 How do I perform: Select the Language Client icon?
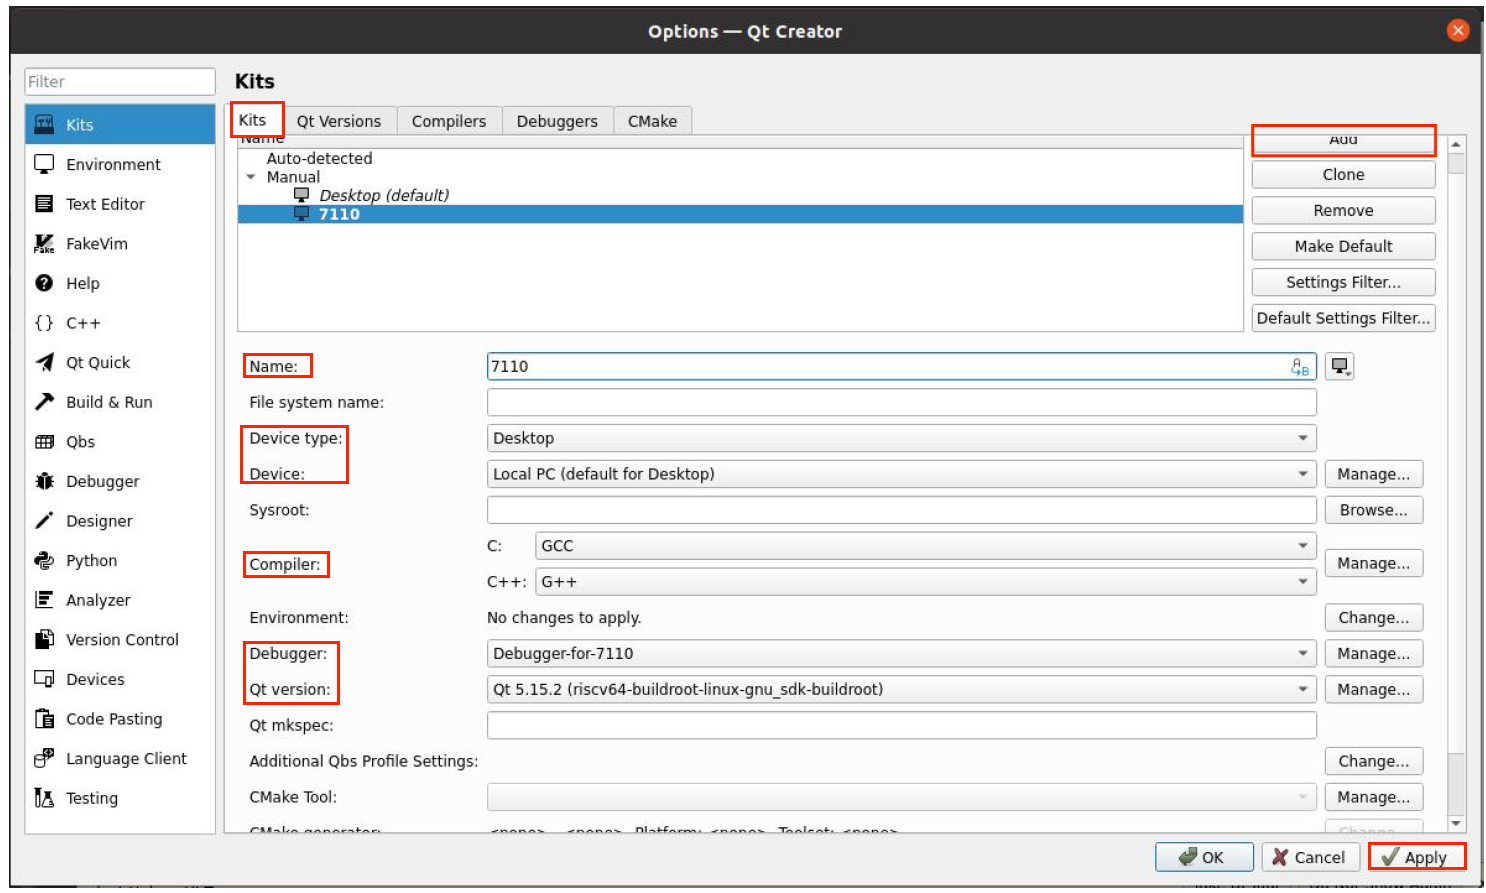[x=44, y=759]
